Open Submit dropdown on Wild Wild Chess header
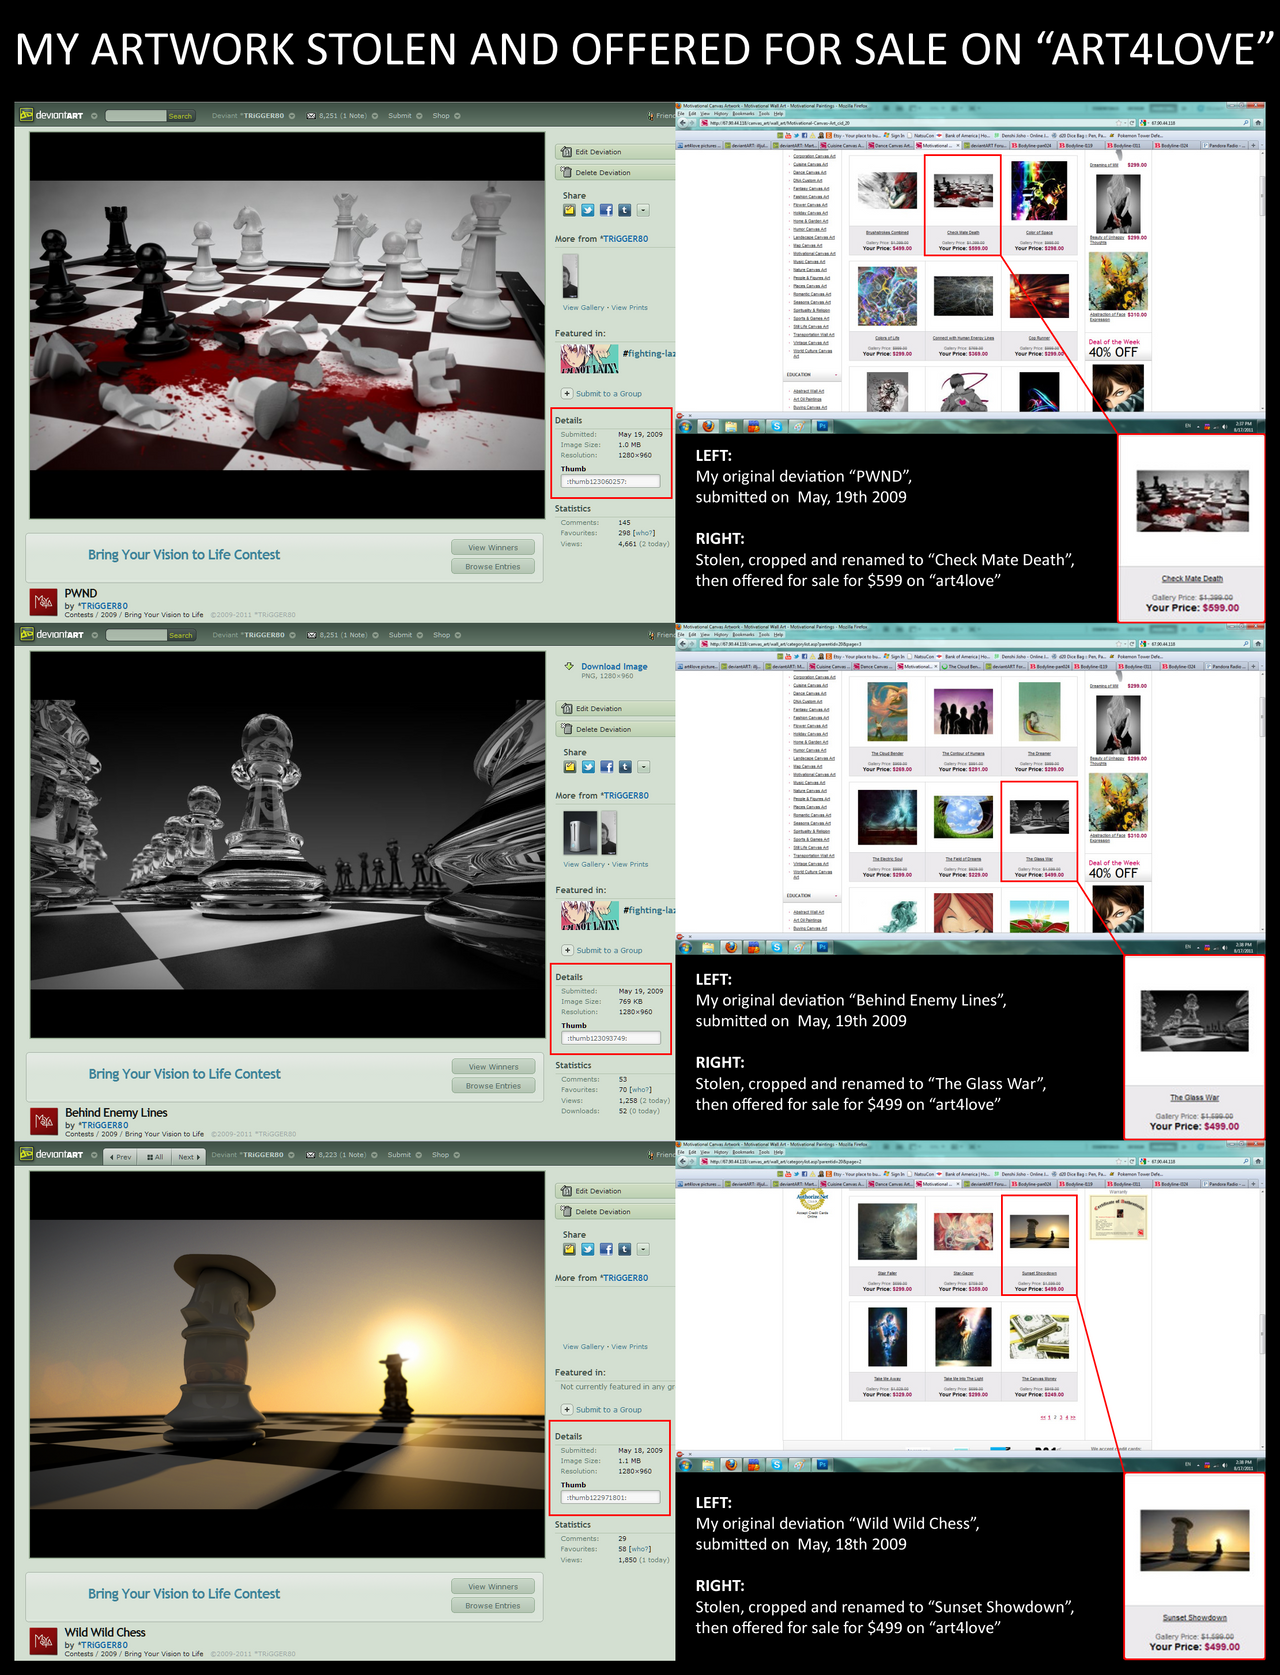This screenshot has height=1675, width=1280. click(x=405, y=1155)
